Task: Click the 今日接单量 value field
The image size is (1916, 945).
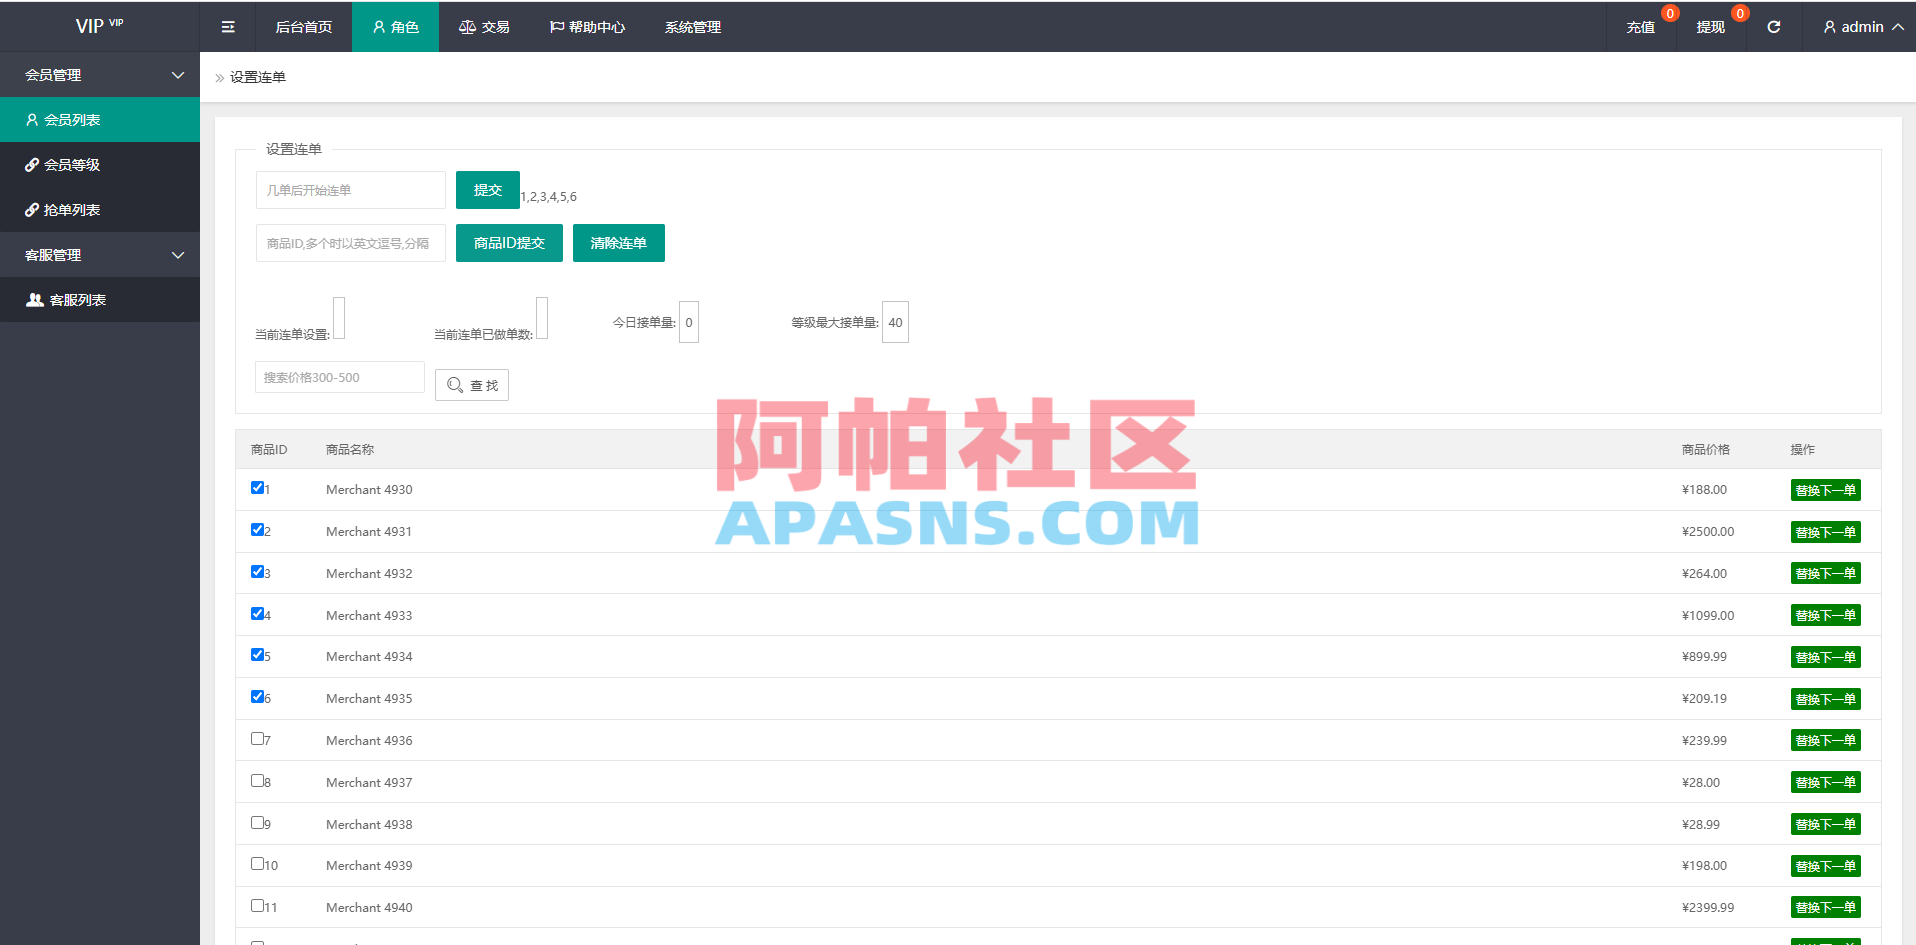Action: click(688, 321)
